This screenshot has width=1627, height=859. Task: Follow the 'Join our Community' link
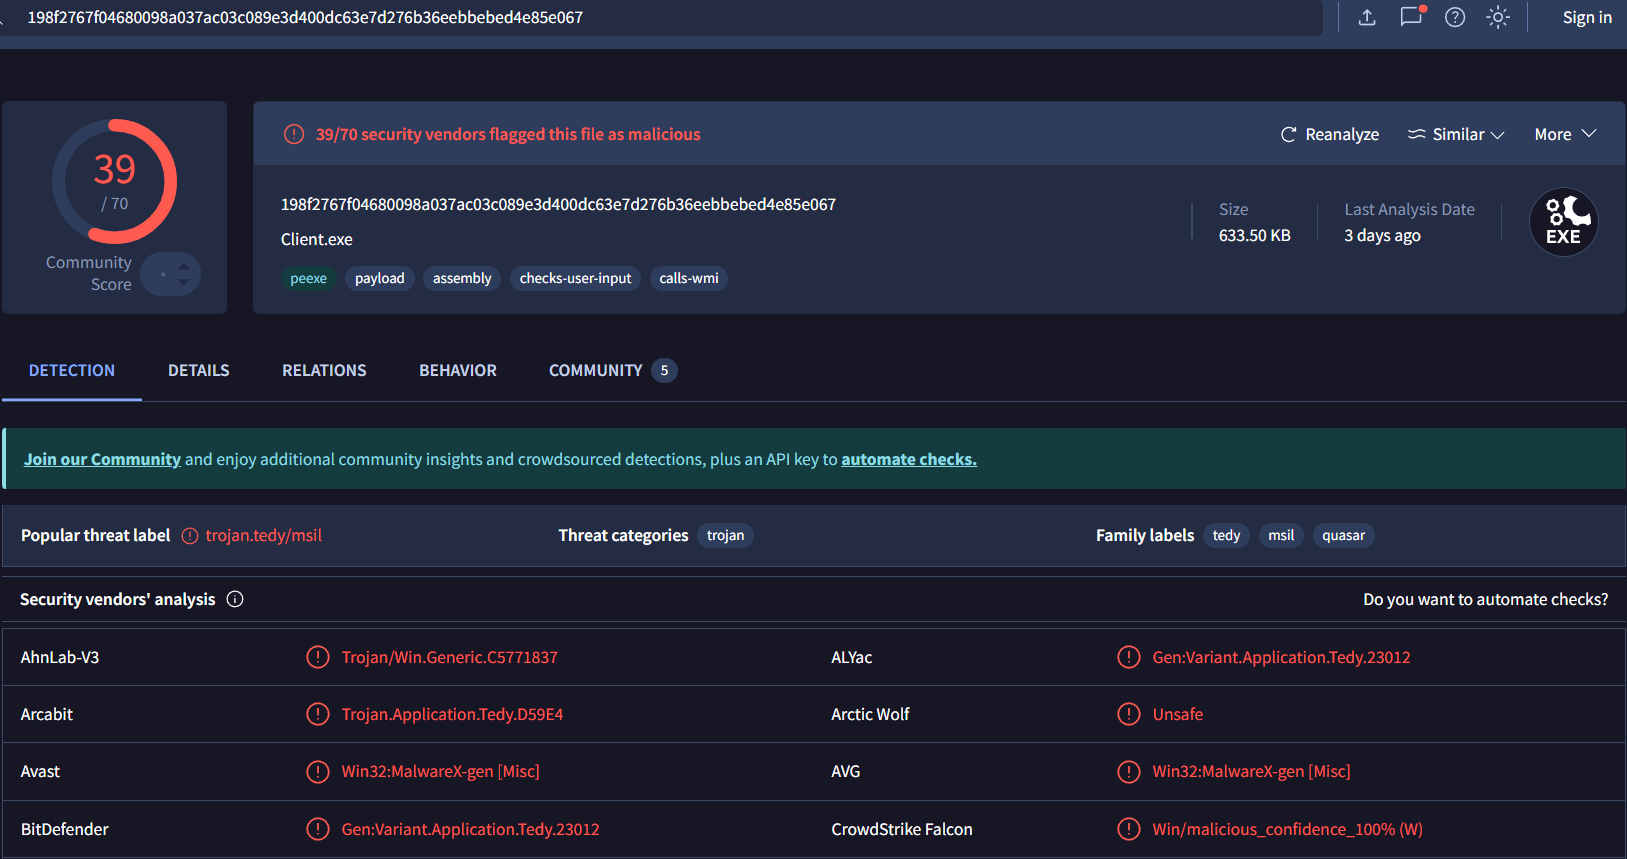[102, 459]
